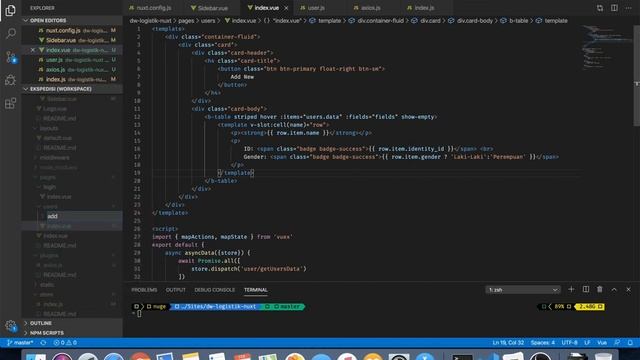The image size is (640, 360).
Task: Click 'mapActions' in import statement
Action: click(198, 237)
